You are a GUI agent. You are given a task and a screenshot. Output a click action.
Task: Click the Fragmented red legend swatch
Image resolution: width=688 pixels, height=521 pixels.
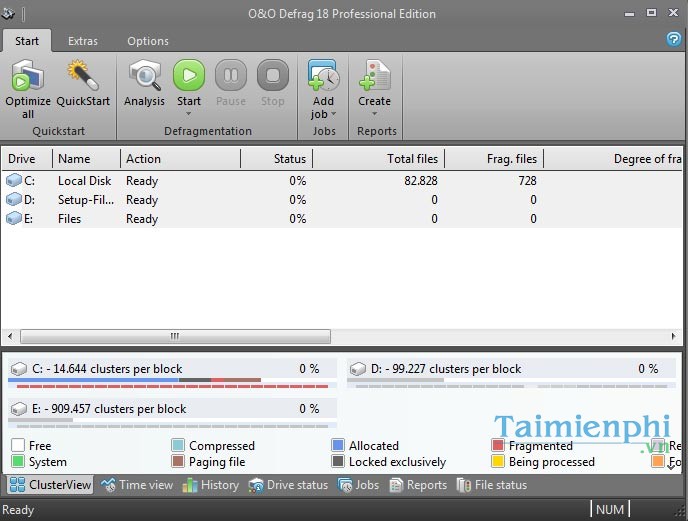[498, 445]
